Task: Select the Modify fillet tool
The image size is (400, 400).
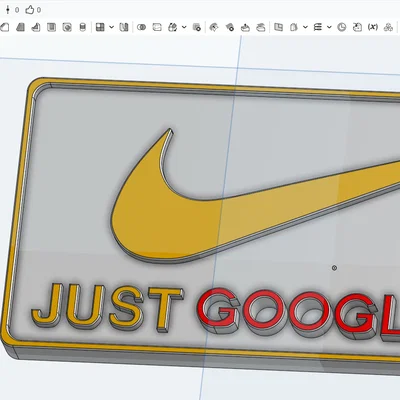Action: pos(214,27)
